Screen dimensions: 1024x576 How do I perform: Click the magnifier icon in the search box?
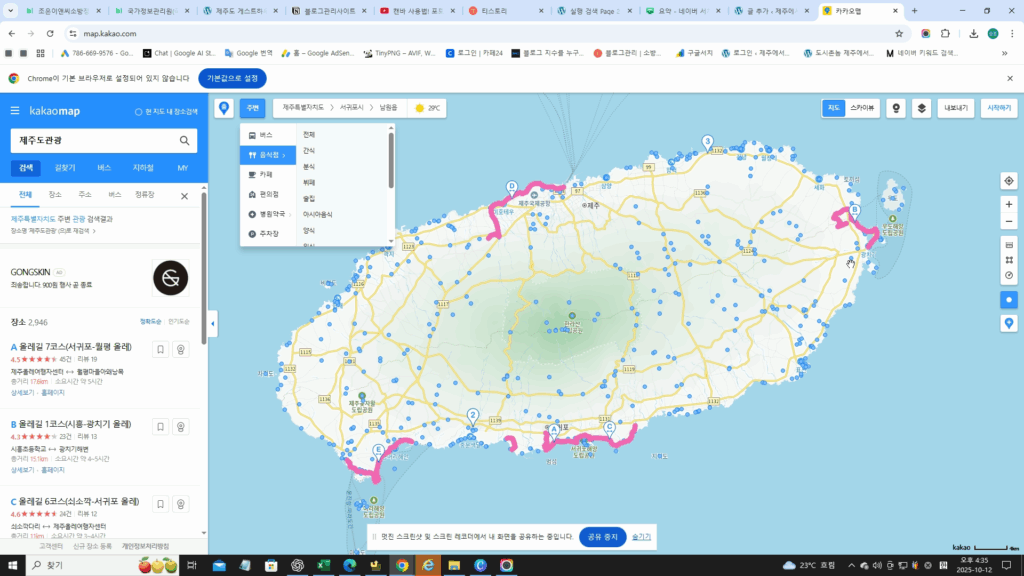click(183, 141)
